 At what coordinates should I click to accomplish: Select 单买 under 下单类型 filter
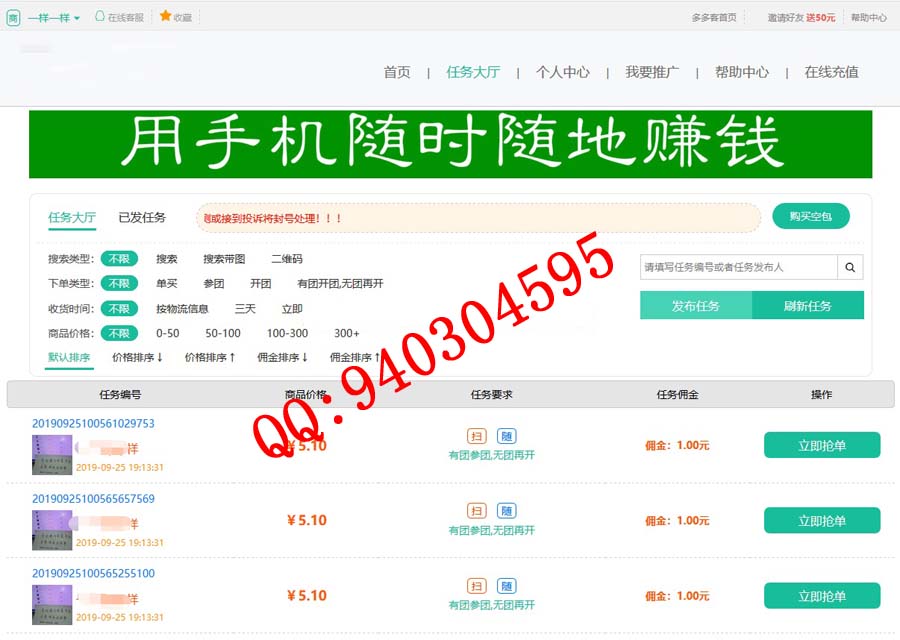pyautogui.click(x=166, y=284)
